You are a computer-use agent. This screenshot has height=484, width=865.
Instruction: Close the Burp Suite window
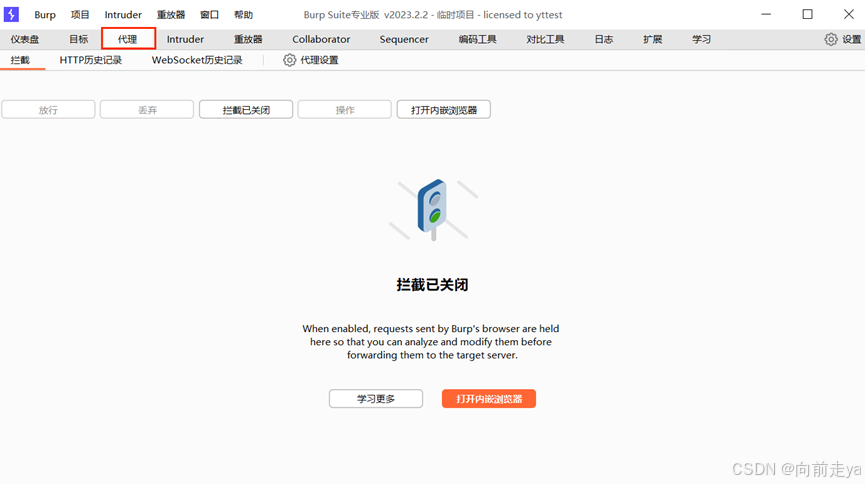(849, 14)
